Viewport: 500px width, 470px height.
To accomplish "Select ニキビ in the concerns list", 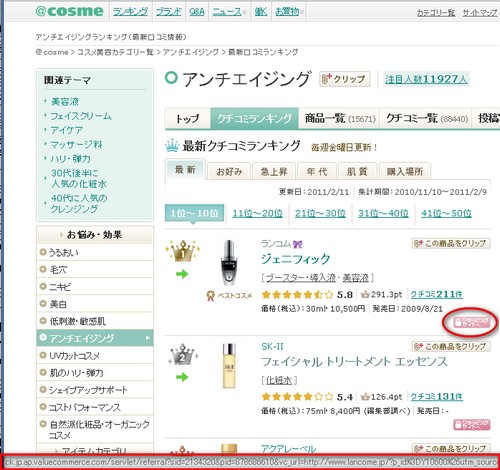I will [x=95, y=287].
